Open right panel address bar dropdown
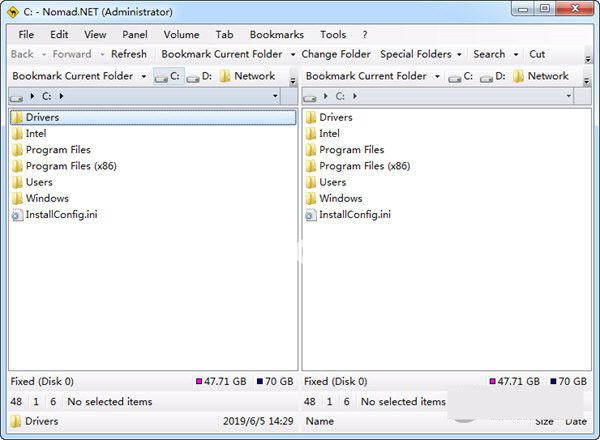 pos(569,96)
